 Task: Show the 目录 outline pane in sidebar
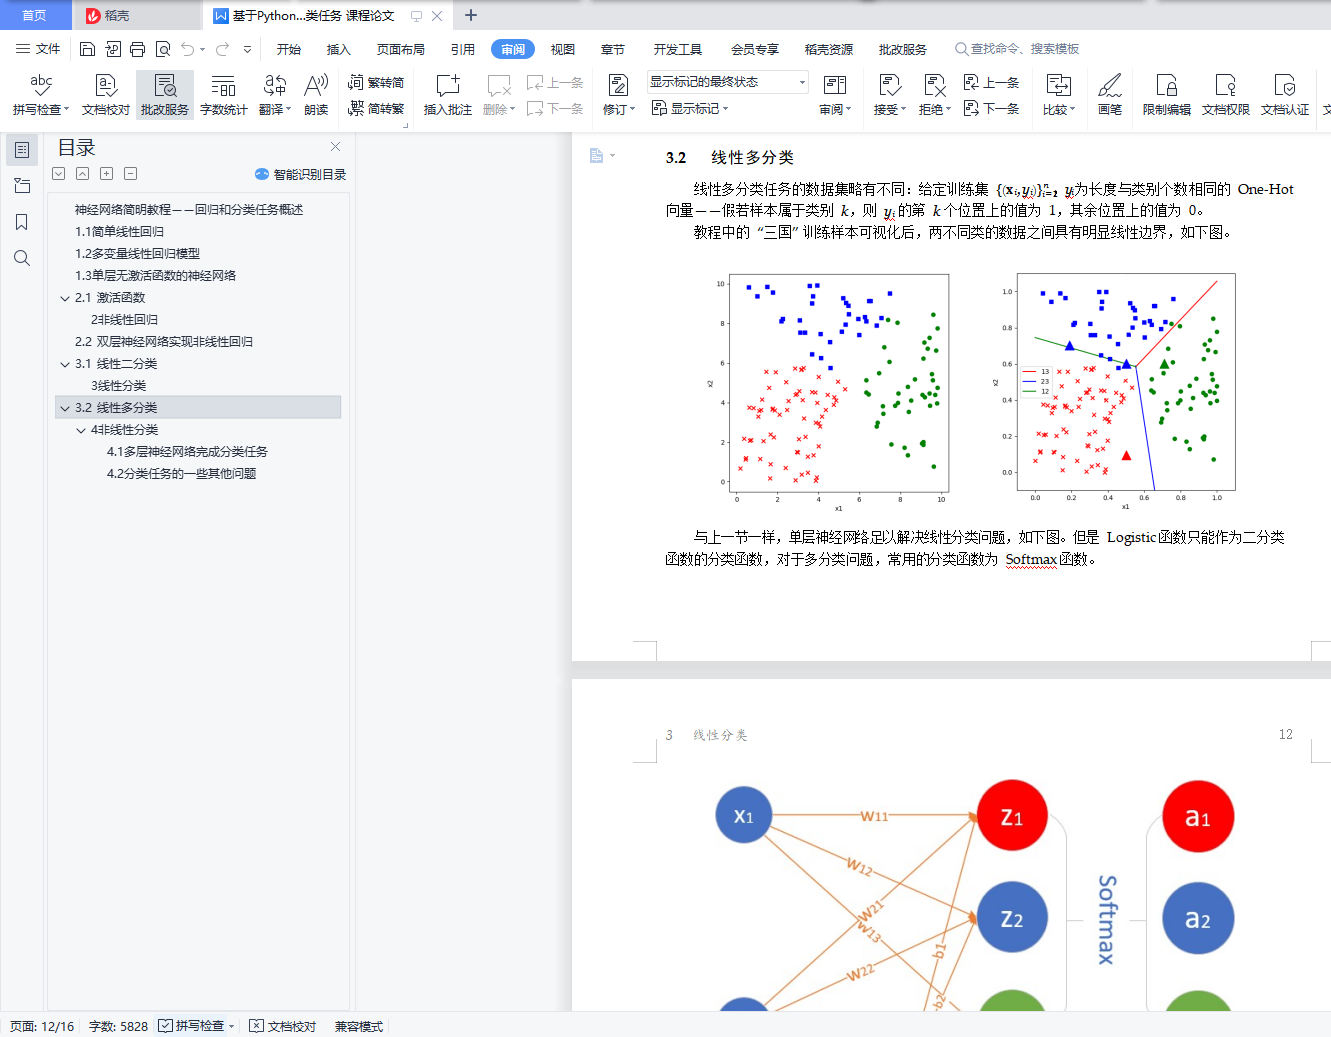pos(22,150)
